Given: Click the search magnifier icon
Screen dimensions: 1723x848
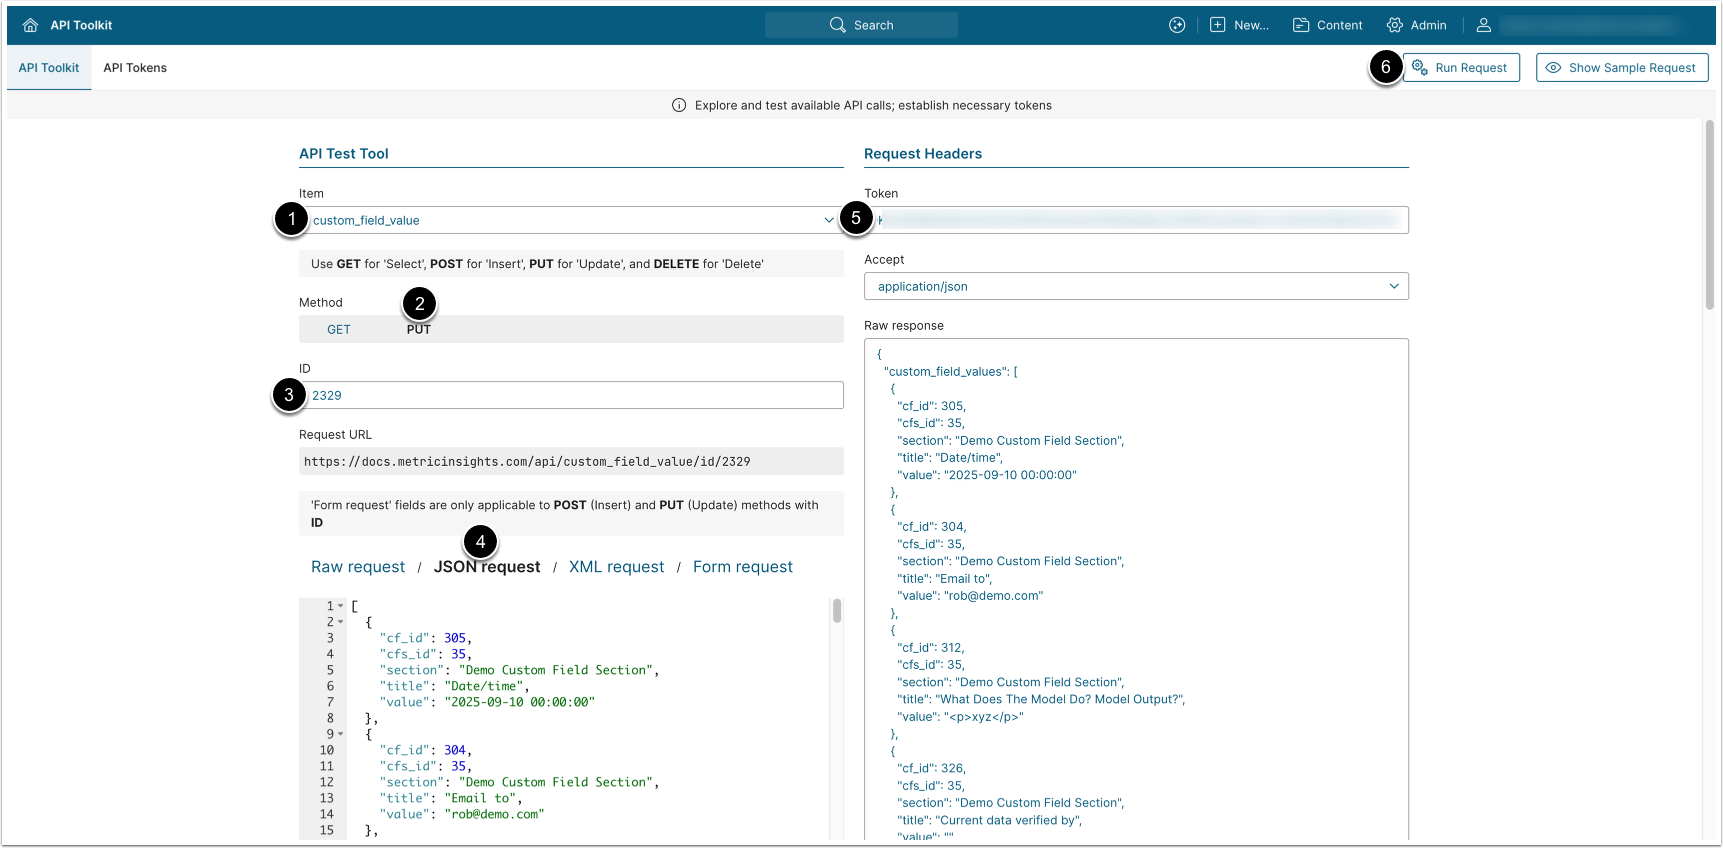Looking at the screenshot, I should (837, 25).
